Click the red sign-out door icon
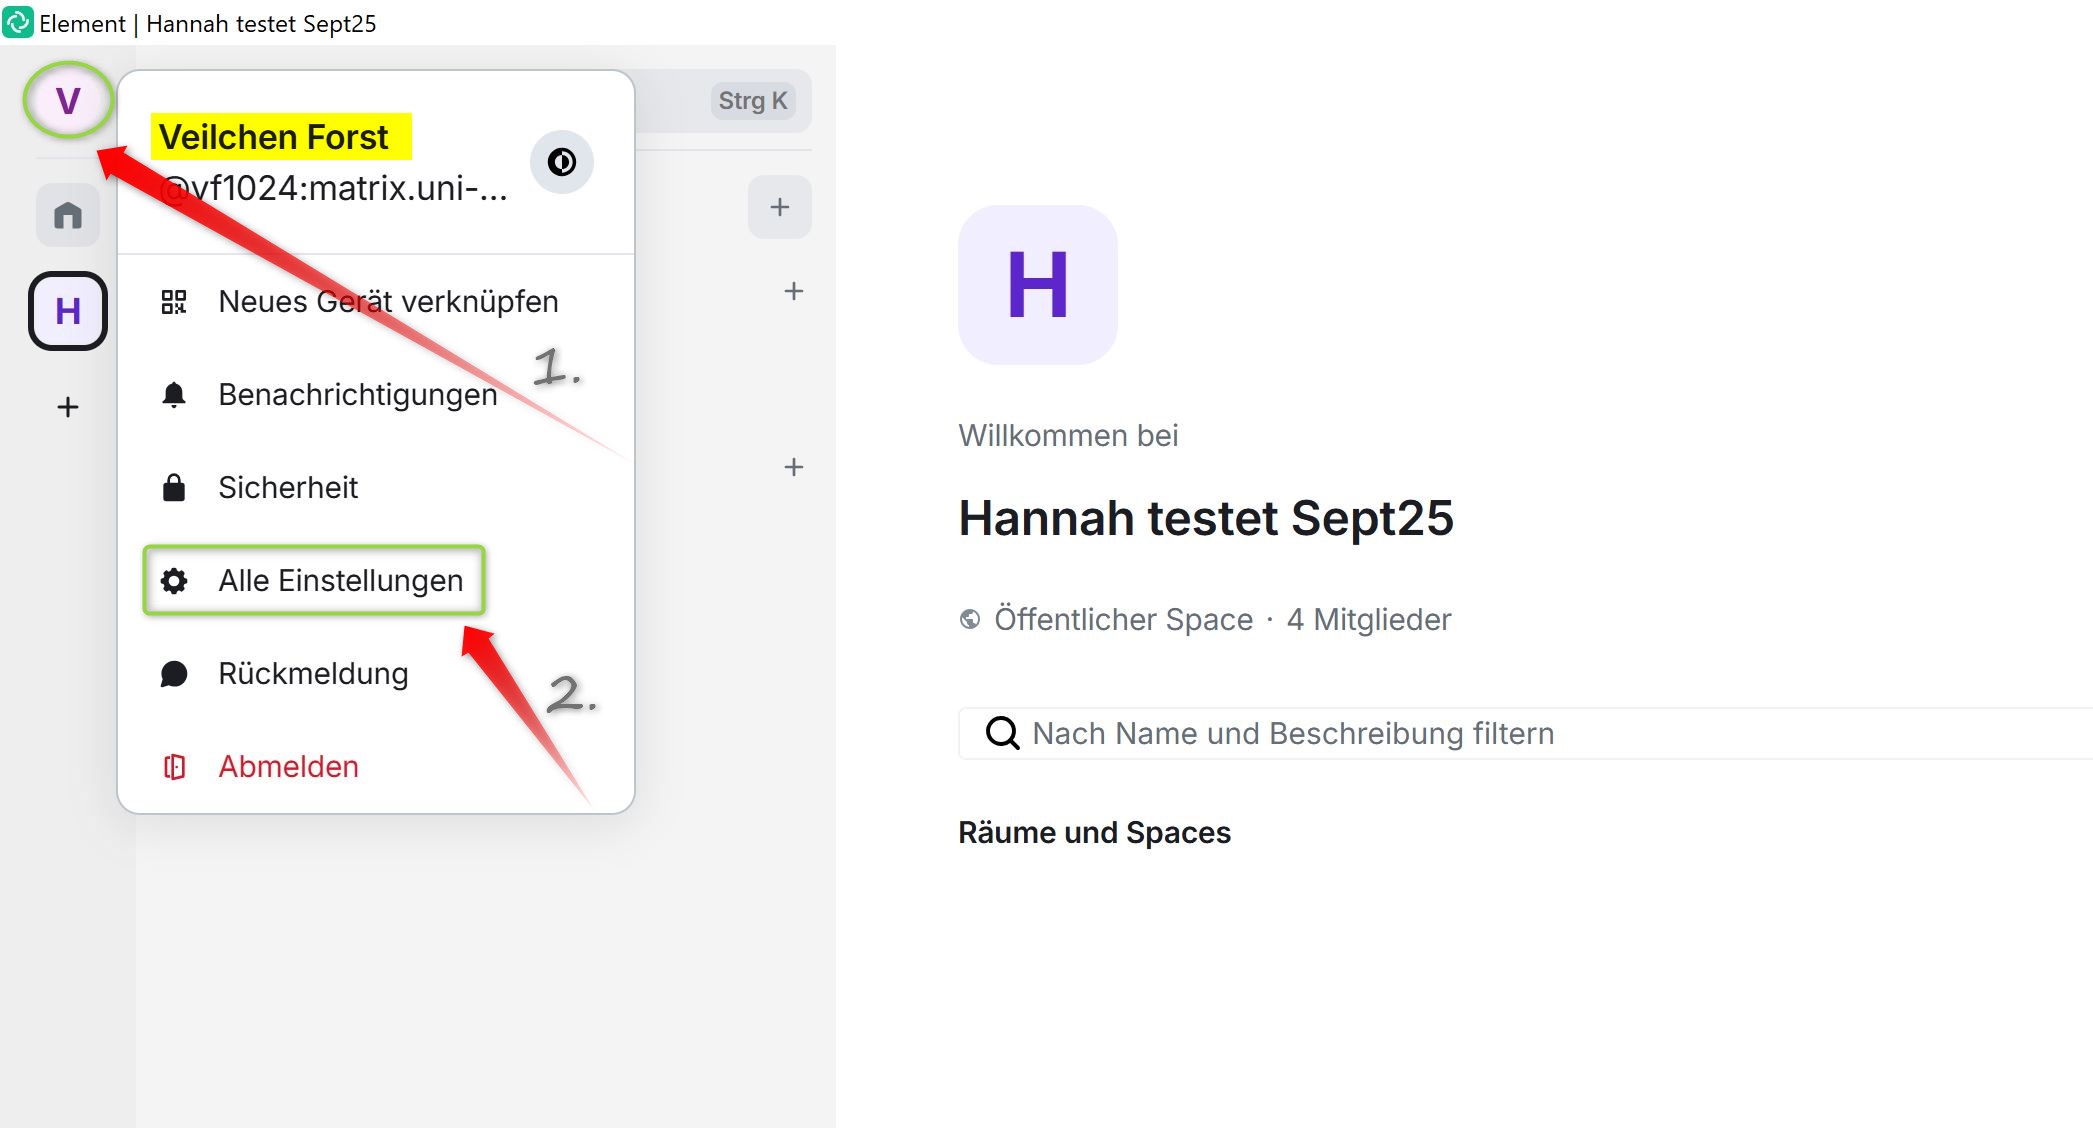This screenshot has width=2093, height=1128. [174, 767]
